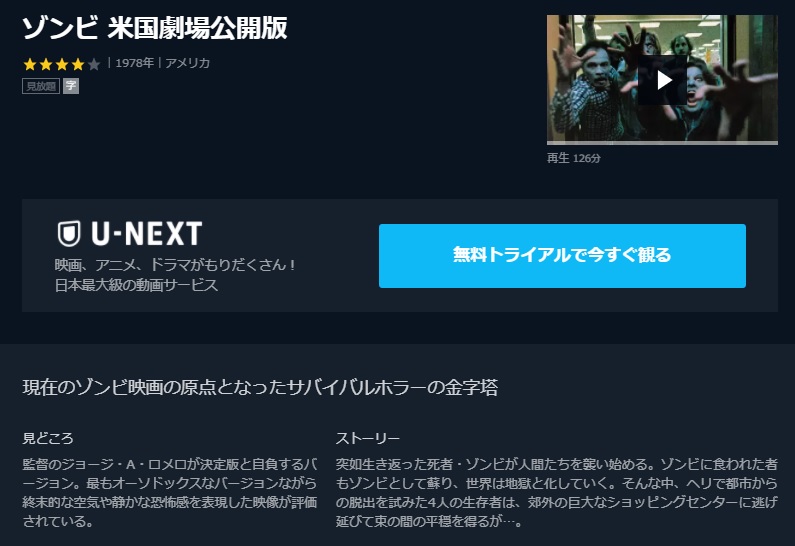Click 無料トライアルで今すぐ観る button
Image resolution: width=795 pixels, height=546 pixels.
[x=562, y=256]
